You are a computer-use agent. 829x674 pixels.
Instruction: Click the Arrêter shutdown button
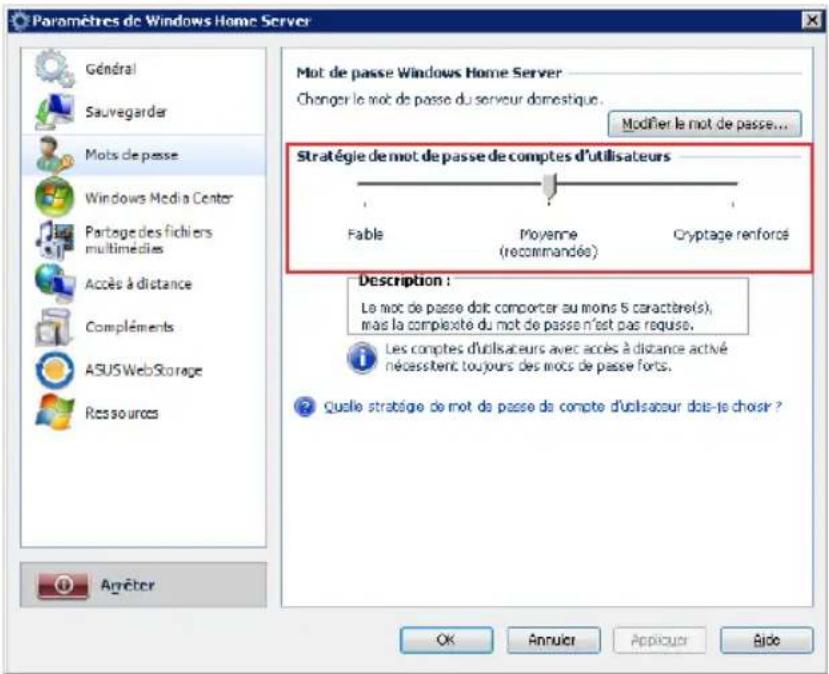[143, 585]
